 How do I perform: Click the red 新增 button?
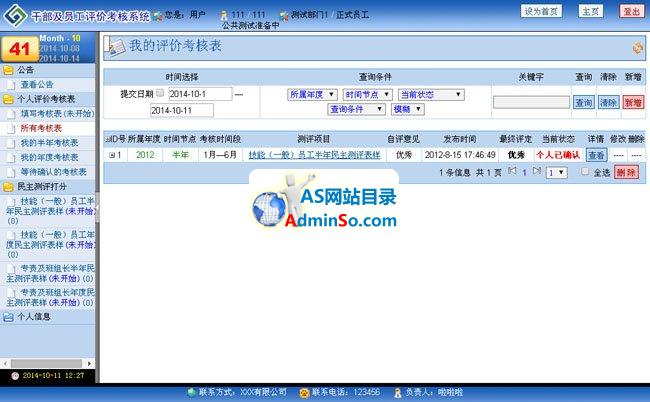coord(633,102)
